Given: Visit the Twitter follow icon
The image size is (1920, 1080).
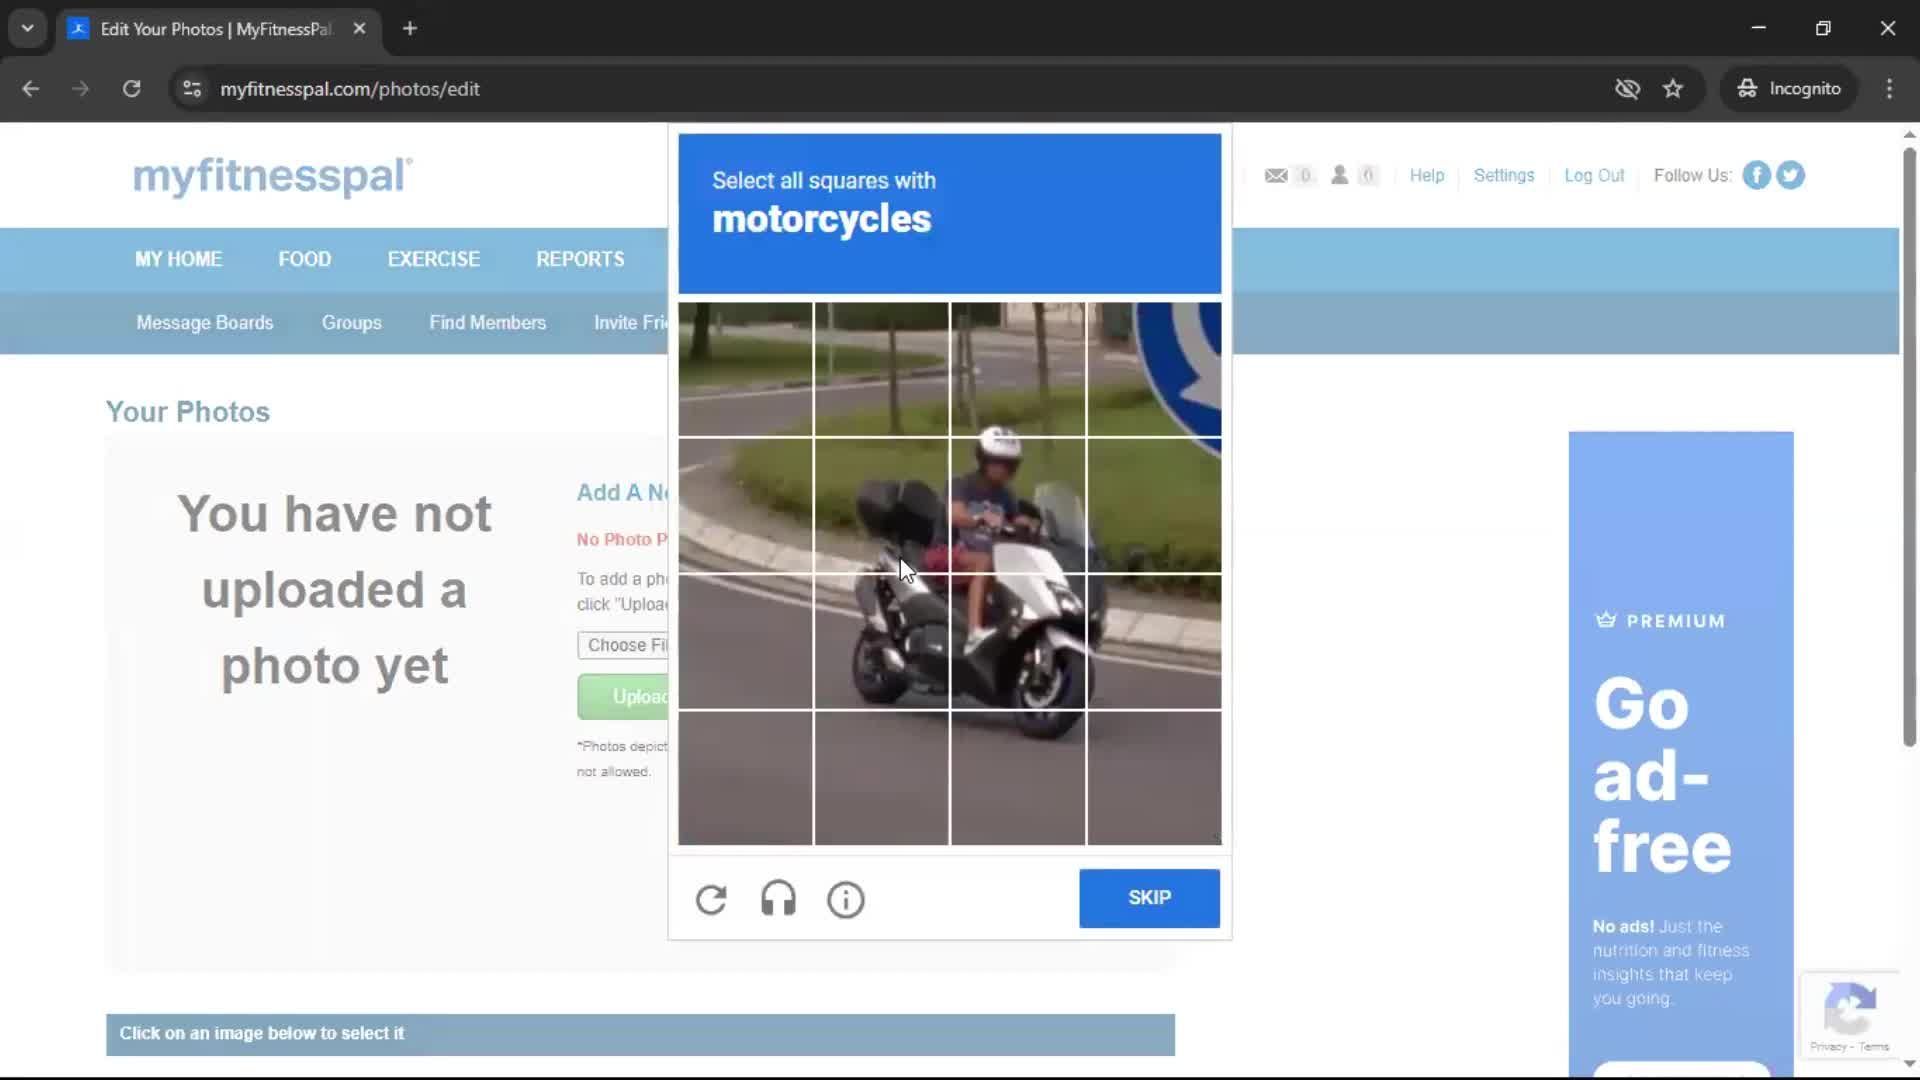Looking at the screenshot, I should tap(1790, 175).
